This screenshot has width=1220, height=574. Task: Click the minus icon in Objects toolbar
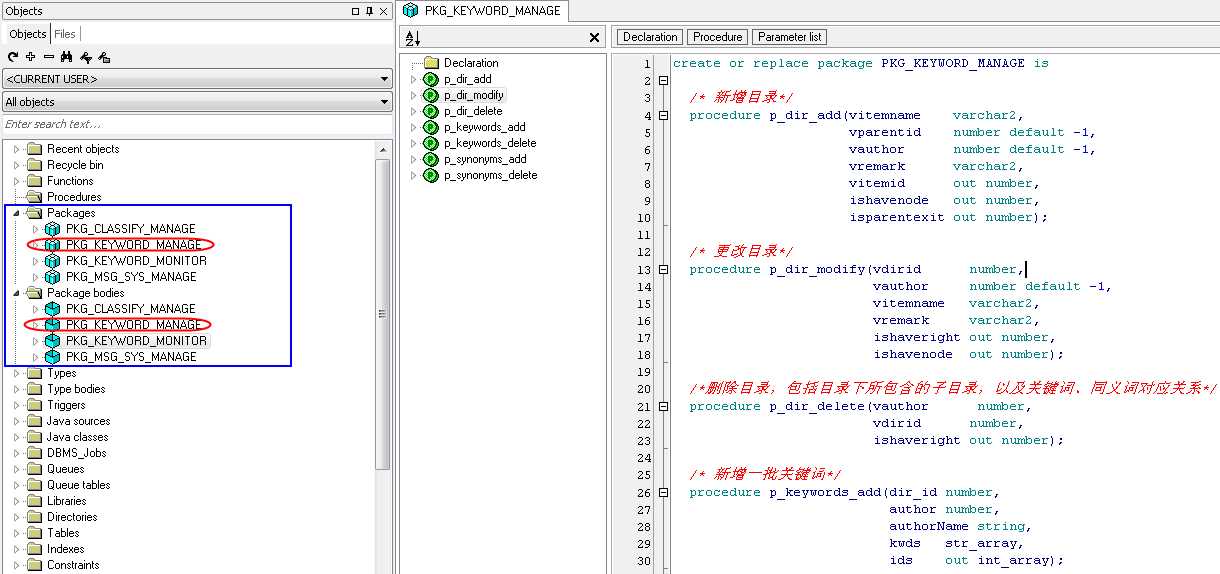49,57
